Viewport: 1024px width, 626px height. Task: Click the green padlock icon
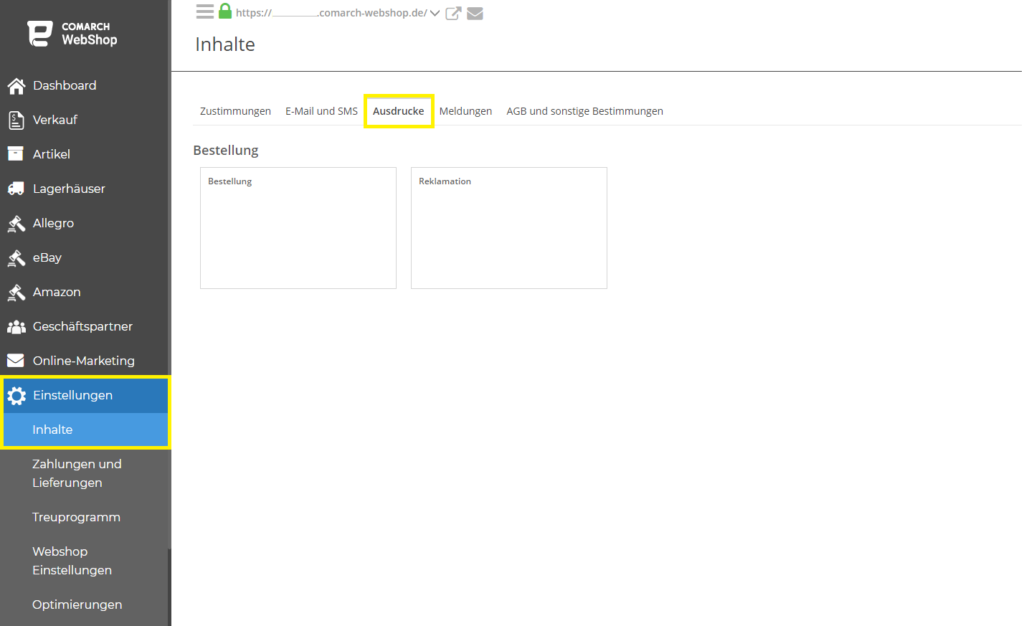pos(225,11)
